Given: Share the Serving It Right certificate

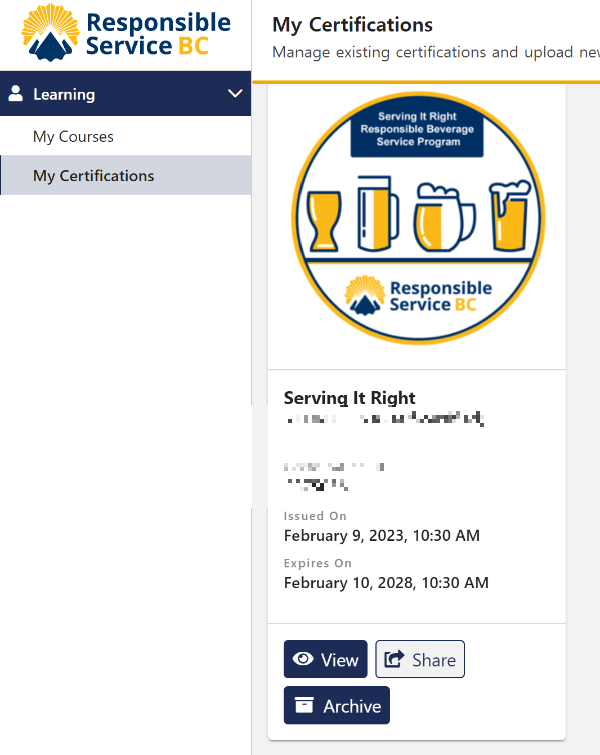Looking at the screenshot, I should point(420,659).
